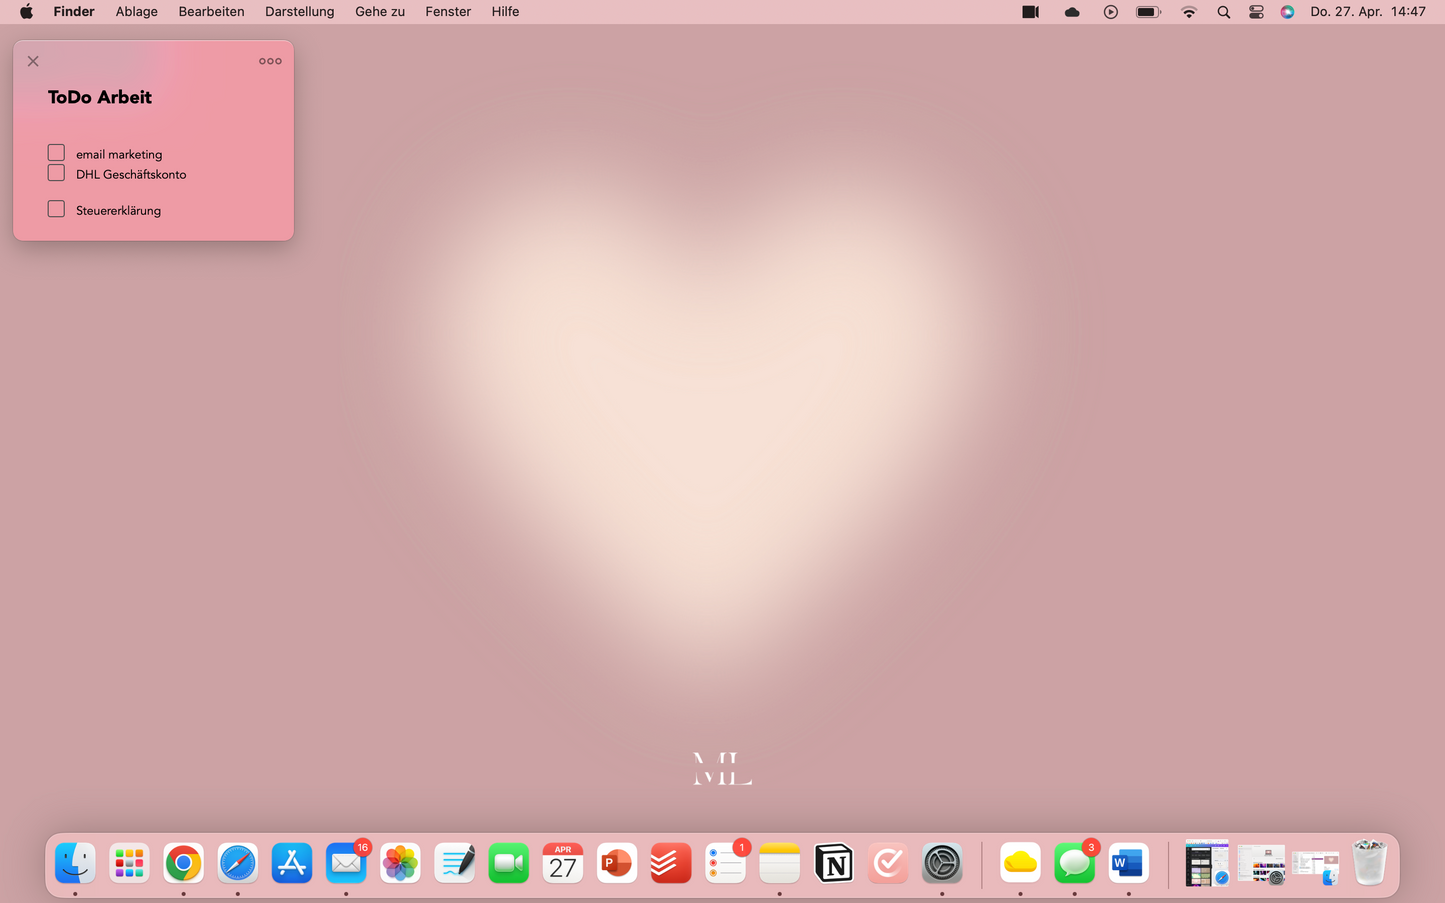Mark Steuererklärung as done
This screenshot has width=1445, height=903.
[x=56, y=209]
